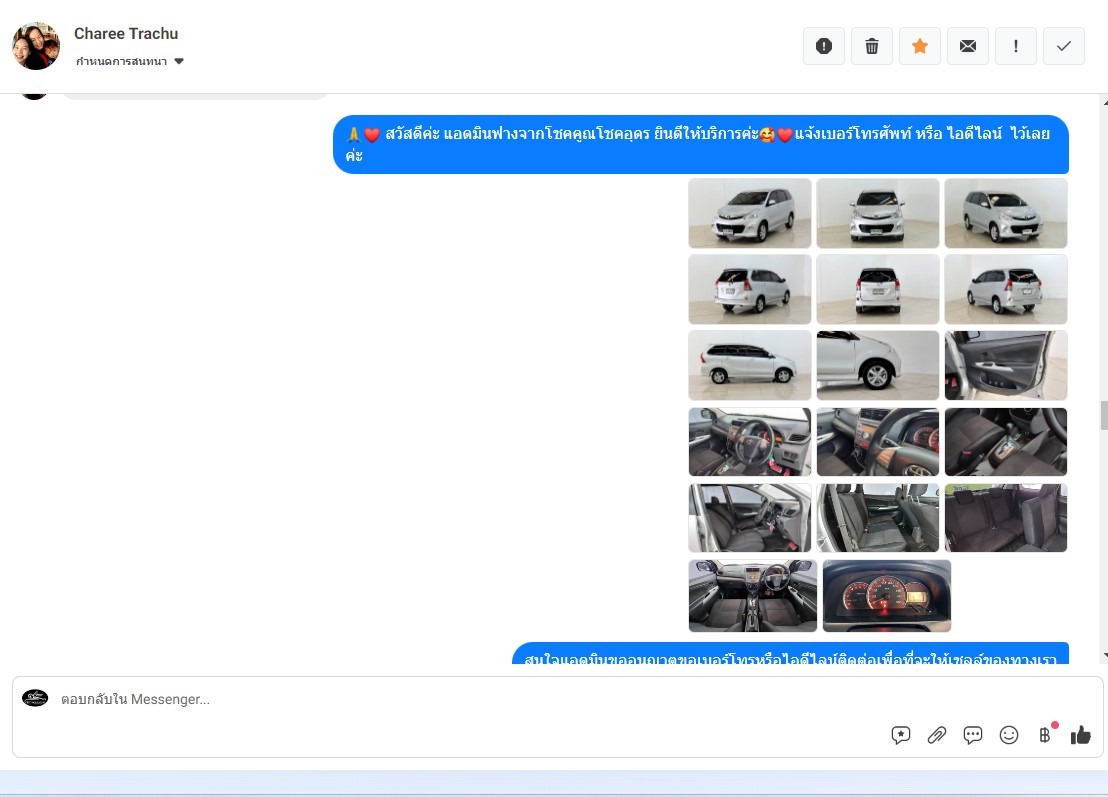Open the emoji picker

tap(1009, 735)
